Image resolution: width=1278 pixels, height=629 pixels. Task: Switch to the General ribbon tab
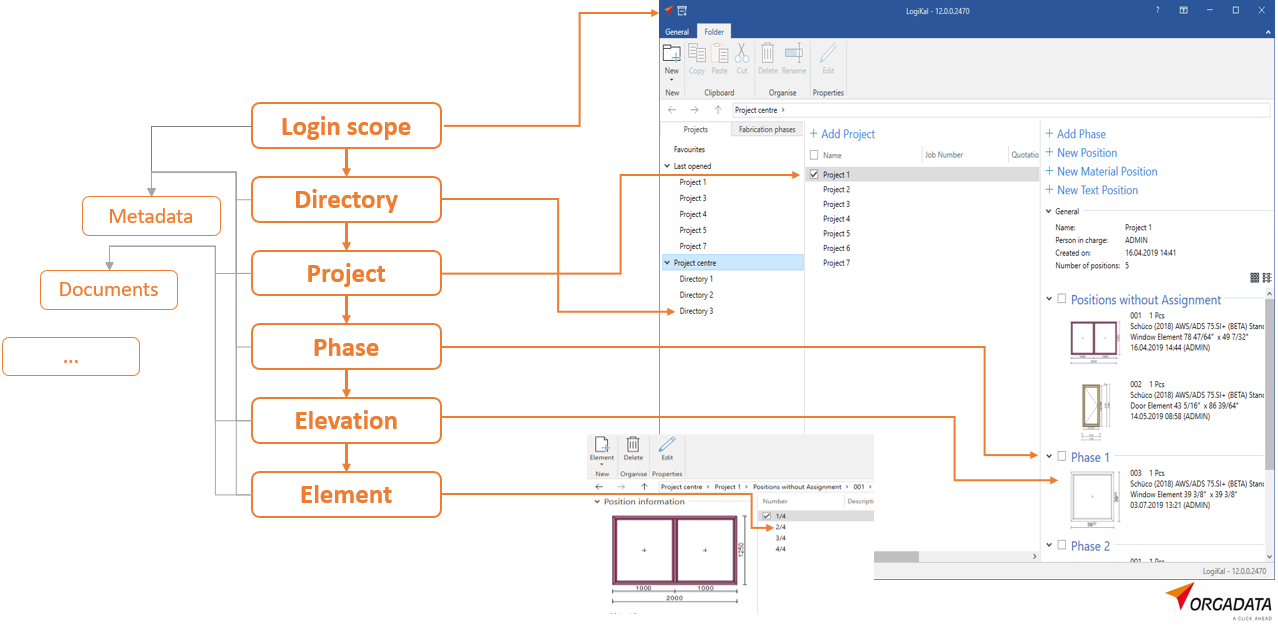coord(677,32)
